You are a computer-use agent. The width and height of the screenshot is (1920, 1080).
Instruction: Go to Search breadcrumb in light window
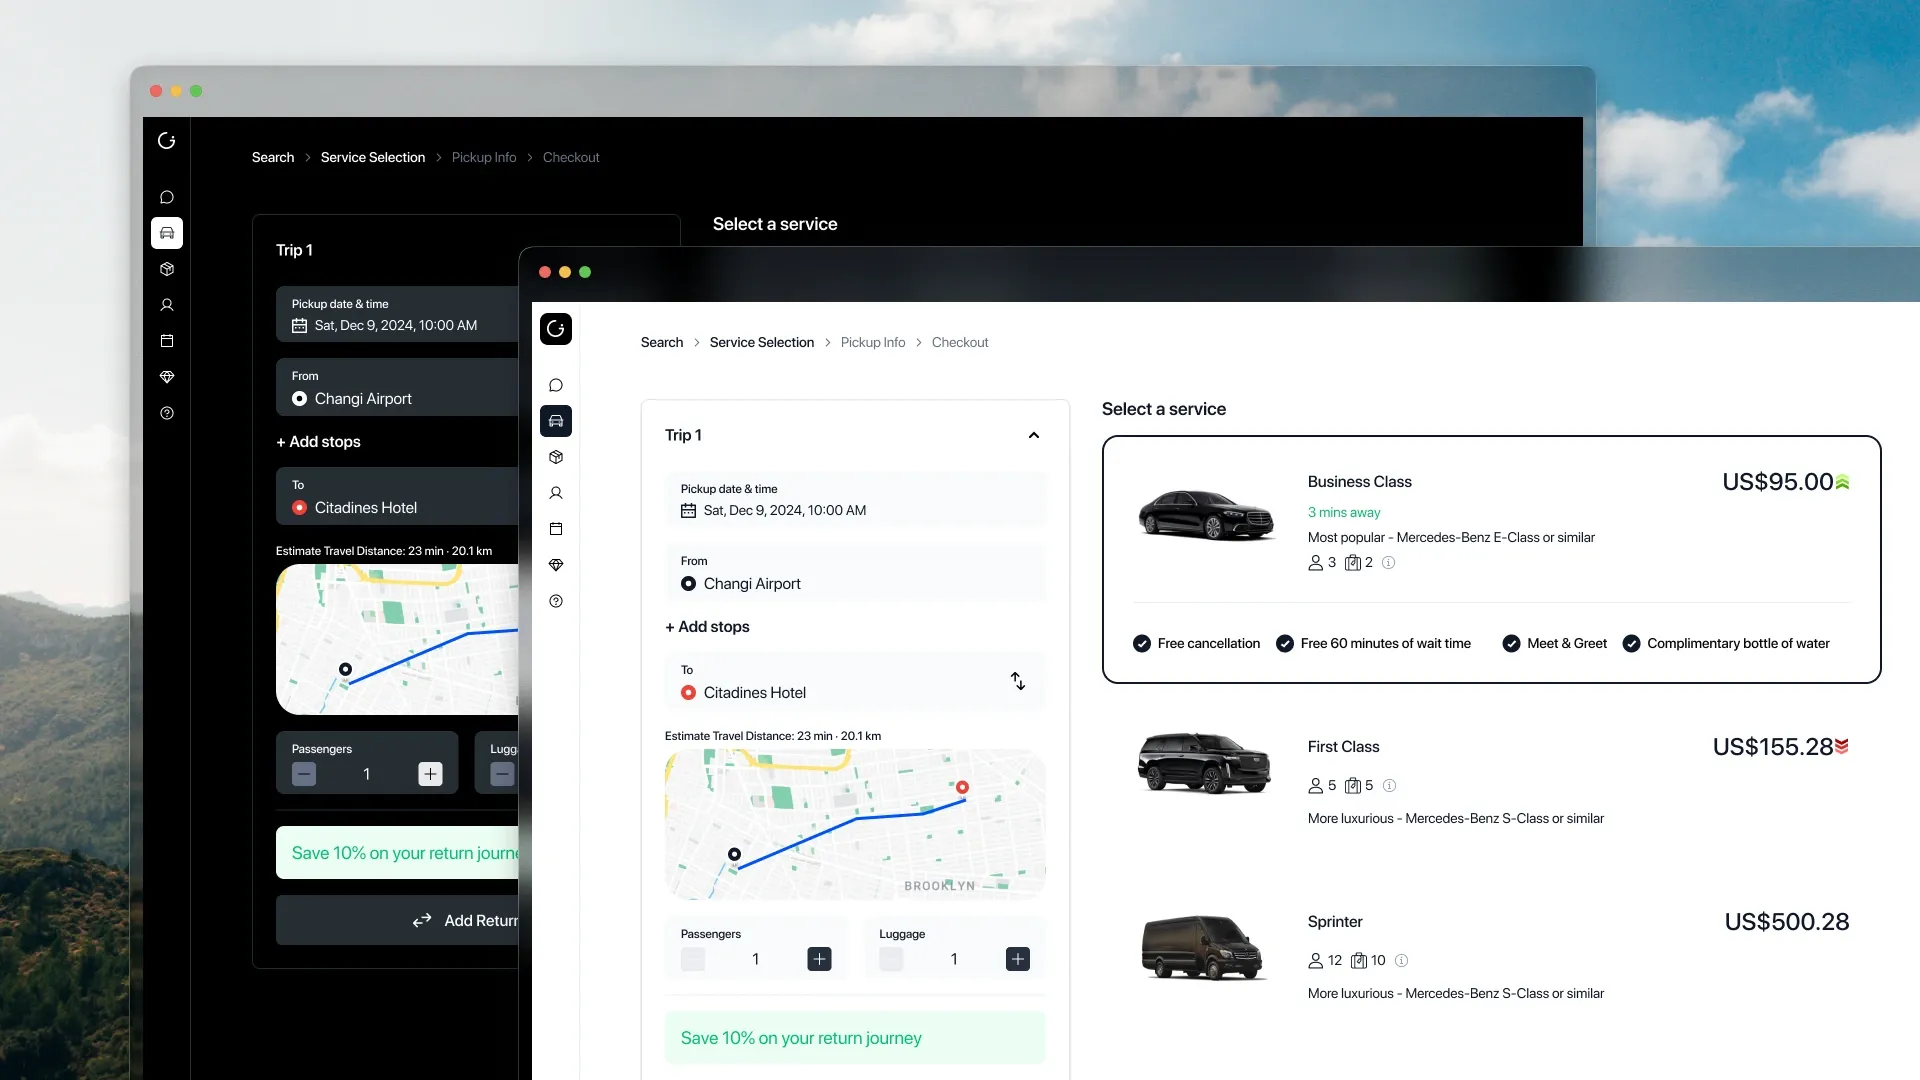(662, 342)
